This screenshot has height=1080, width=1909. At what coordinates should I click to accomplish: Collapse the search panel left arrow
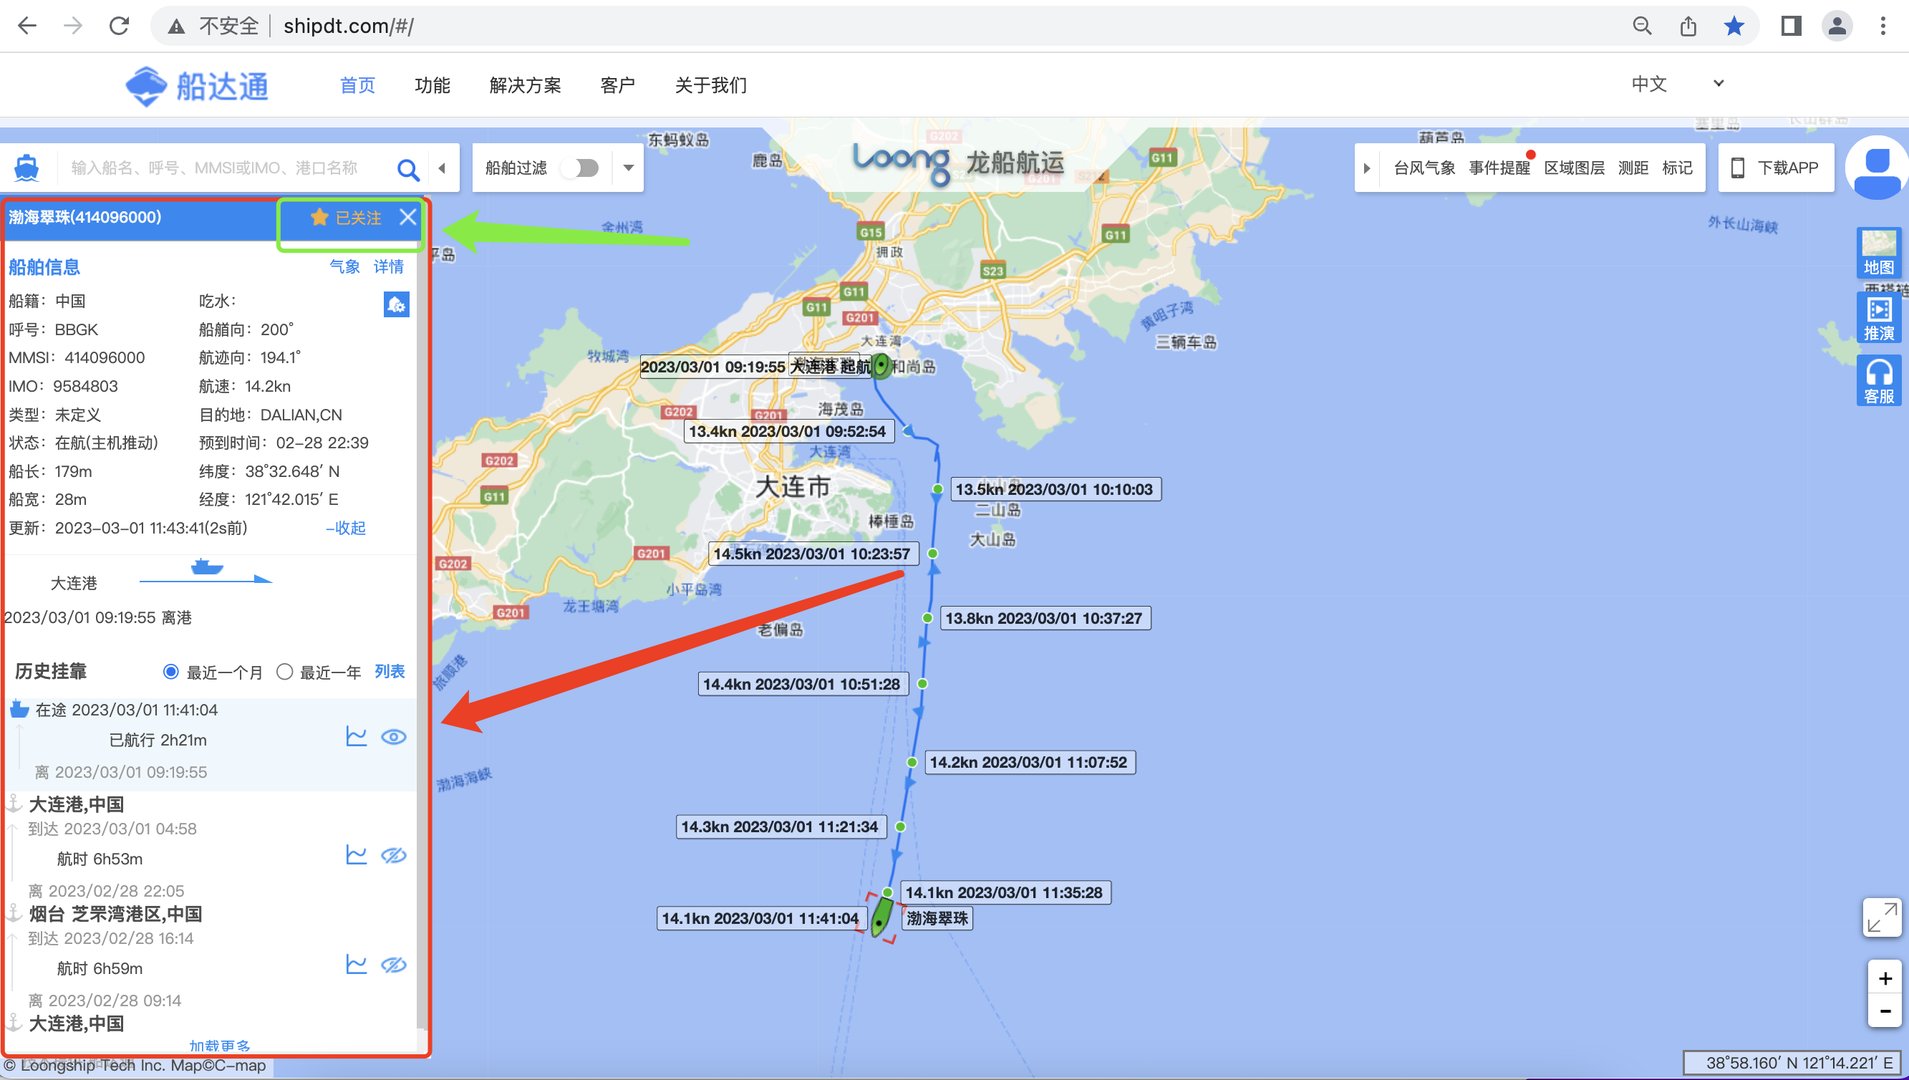pos(442,168)
